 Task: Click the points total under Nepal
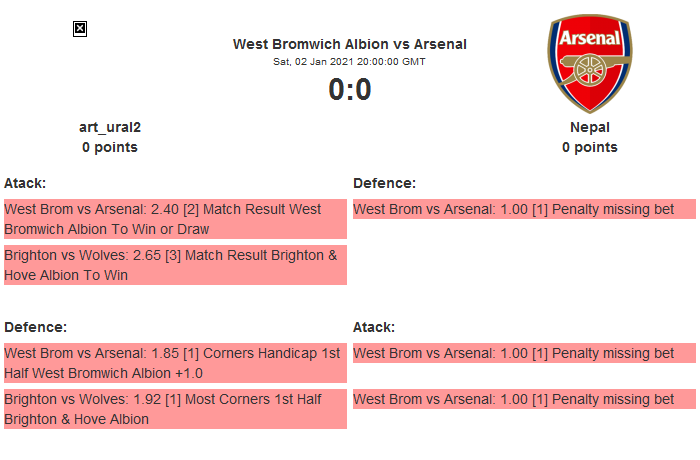[x=590, y=147]
